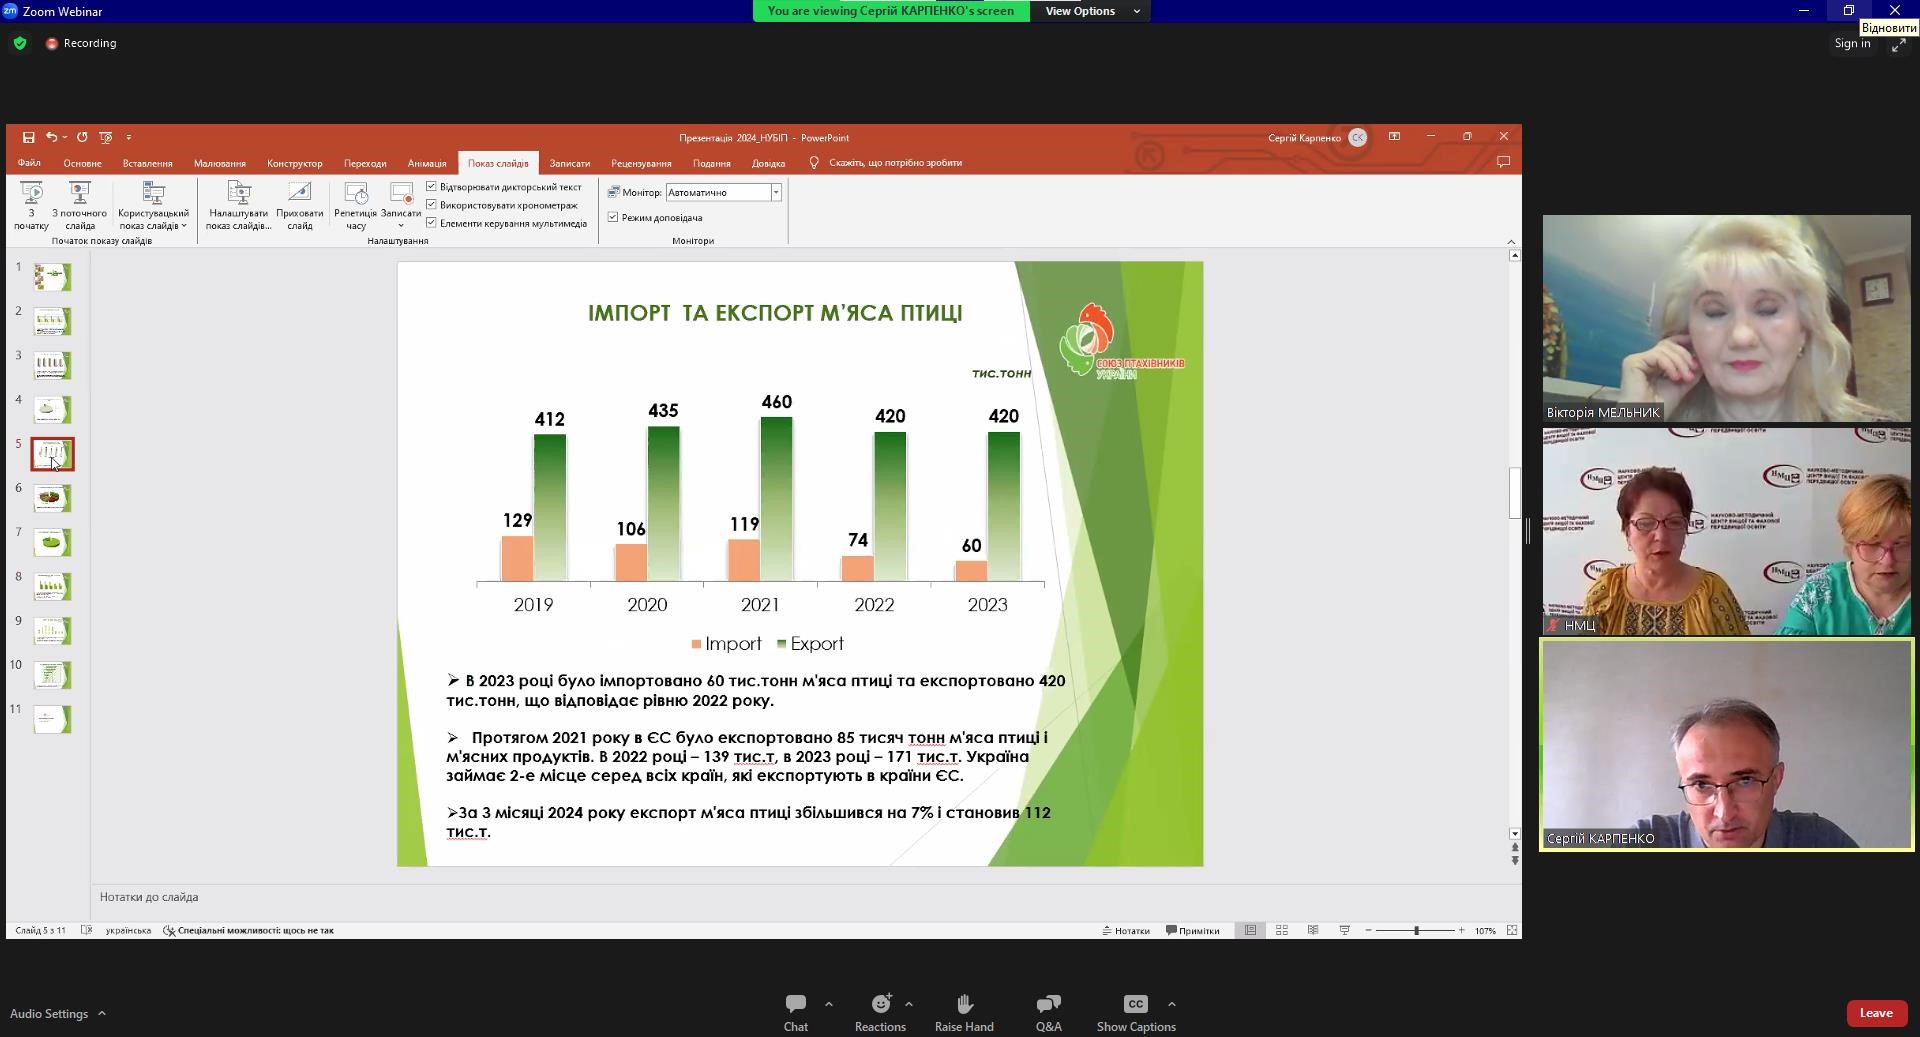Image resolution: width=1920 pixels, height=1037 pixels.
Task: Open caret next to Reactions
Action: point(908,1004)
